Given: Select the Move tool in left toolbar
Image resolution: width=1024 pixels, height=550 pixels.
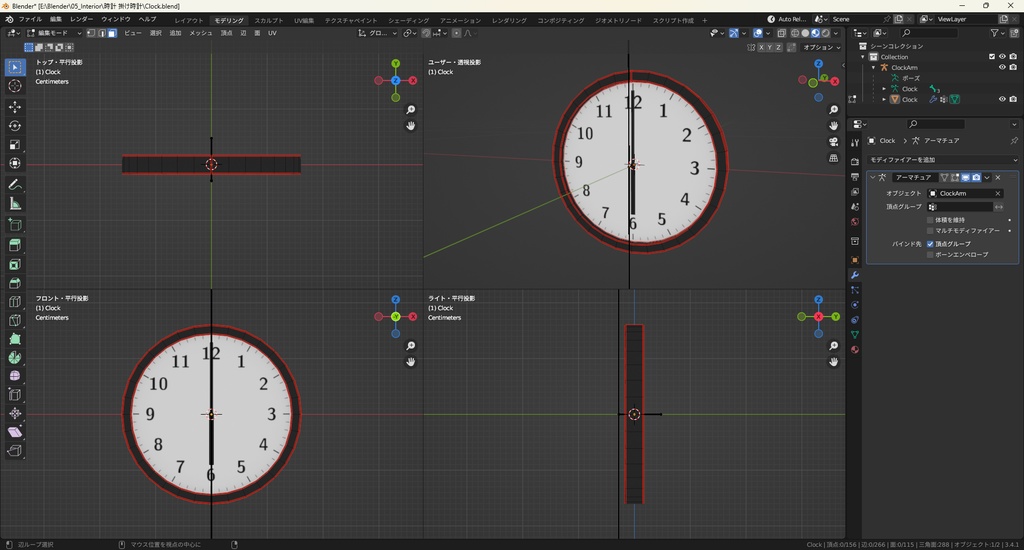Looking at the screenshot, I should [x=15, y=106].
